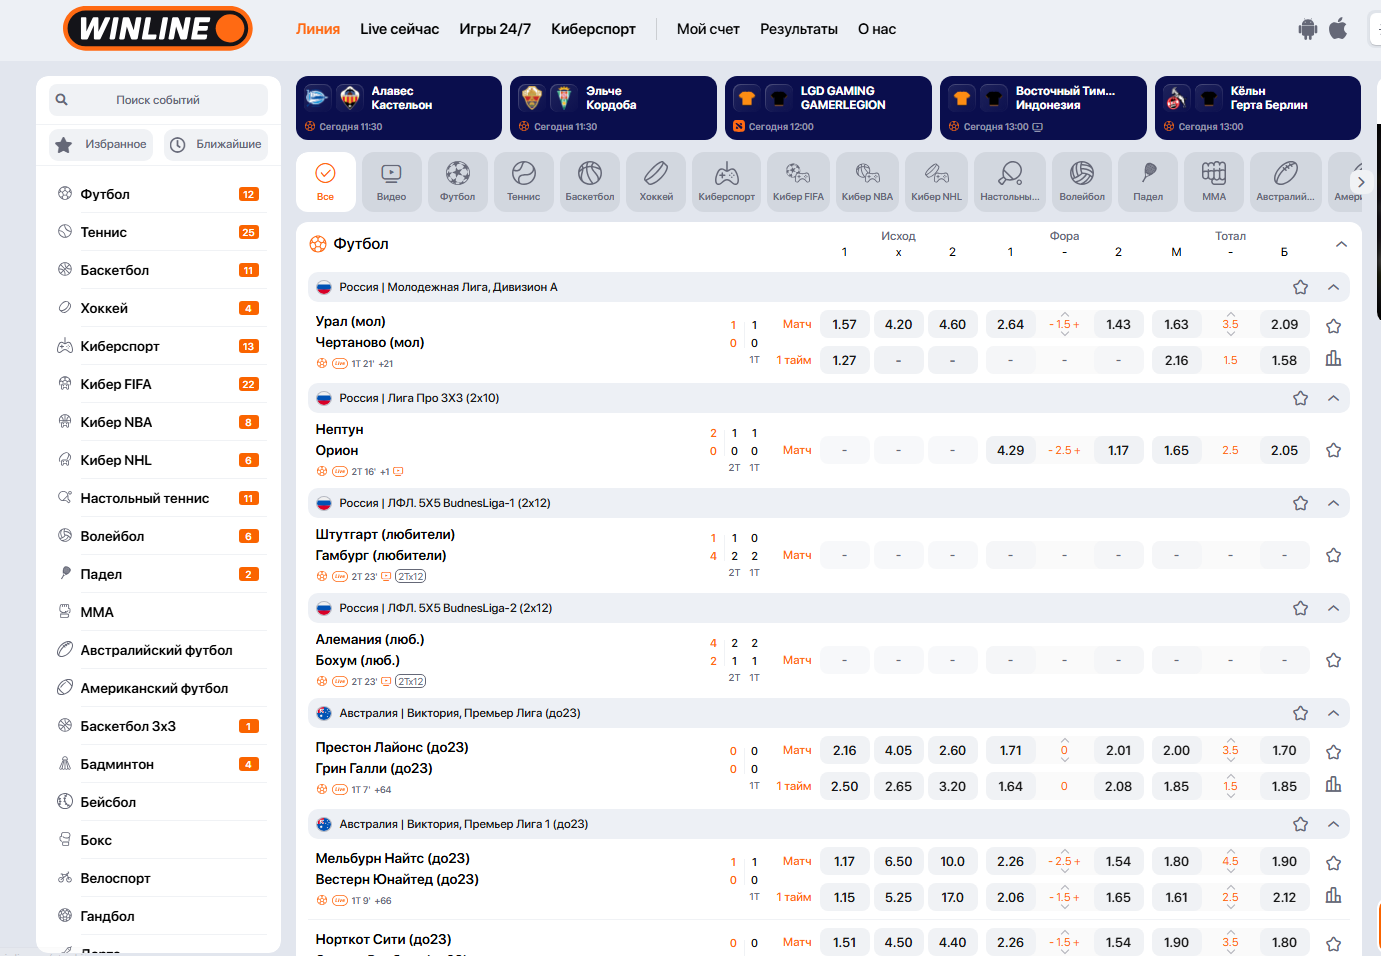Select the Кибер NHL filter icon in carousel
The width and height of the screenshot is (1381, 956).
point(936,182)
